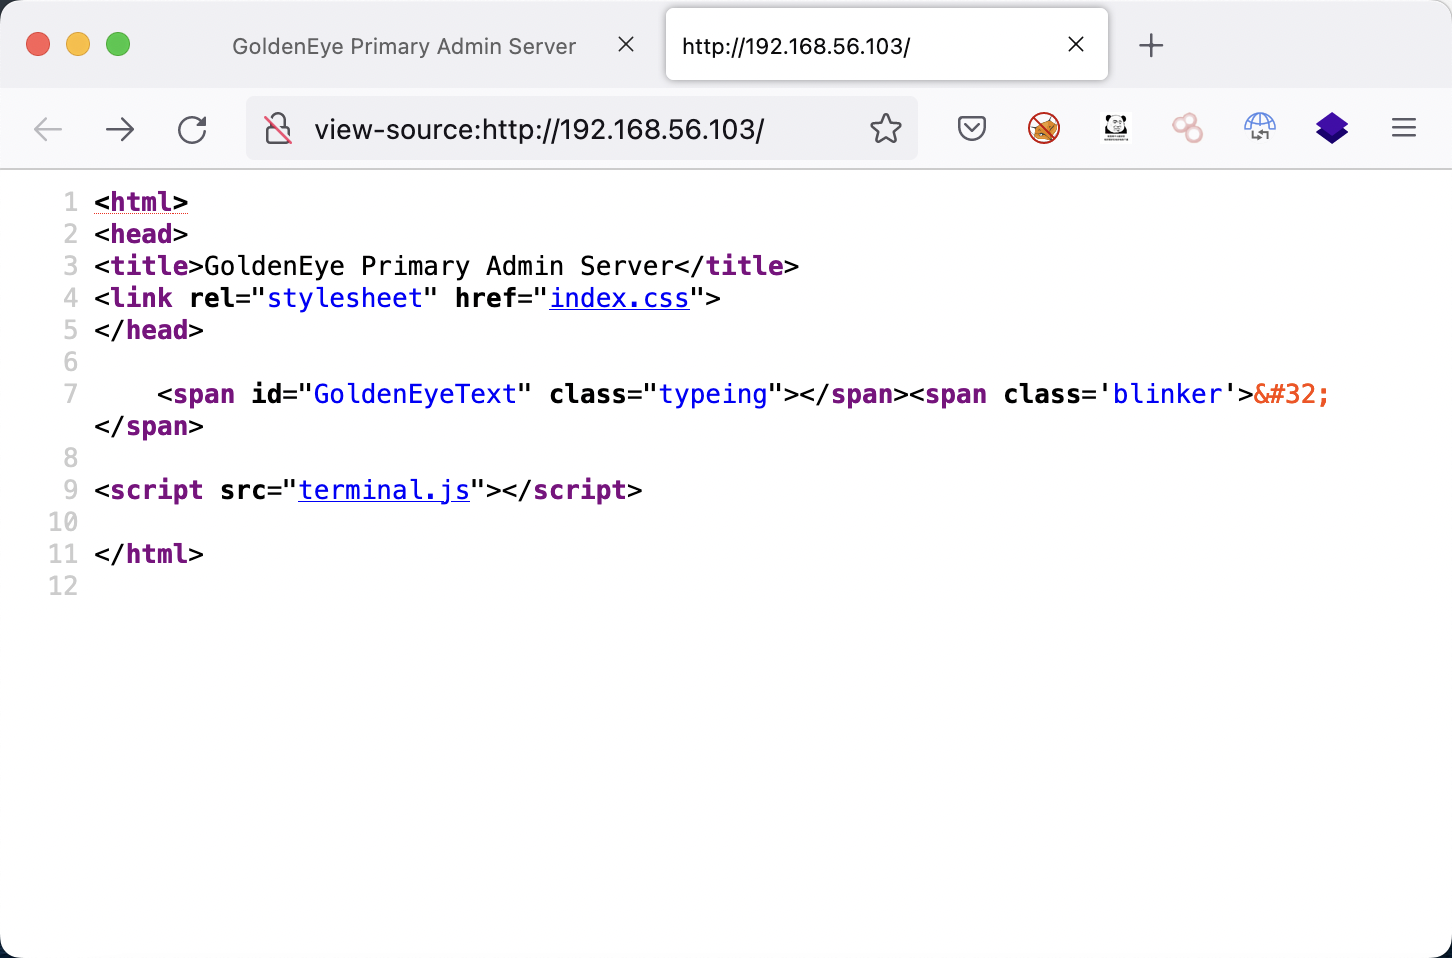Click the purple stacked layers extension icon

coord(1332,128)
